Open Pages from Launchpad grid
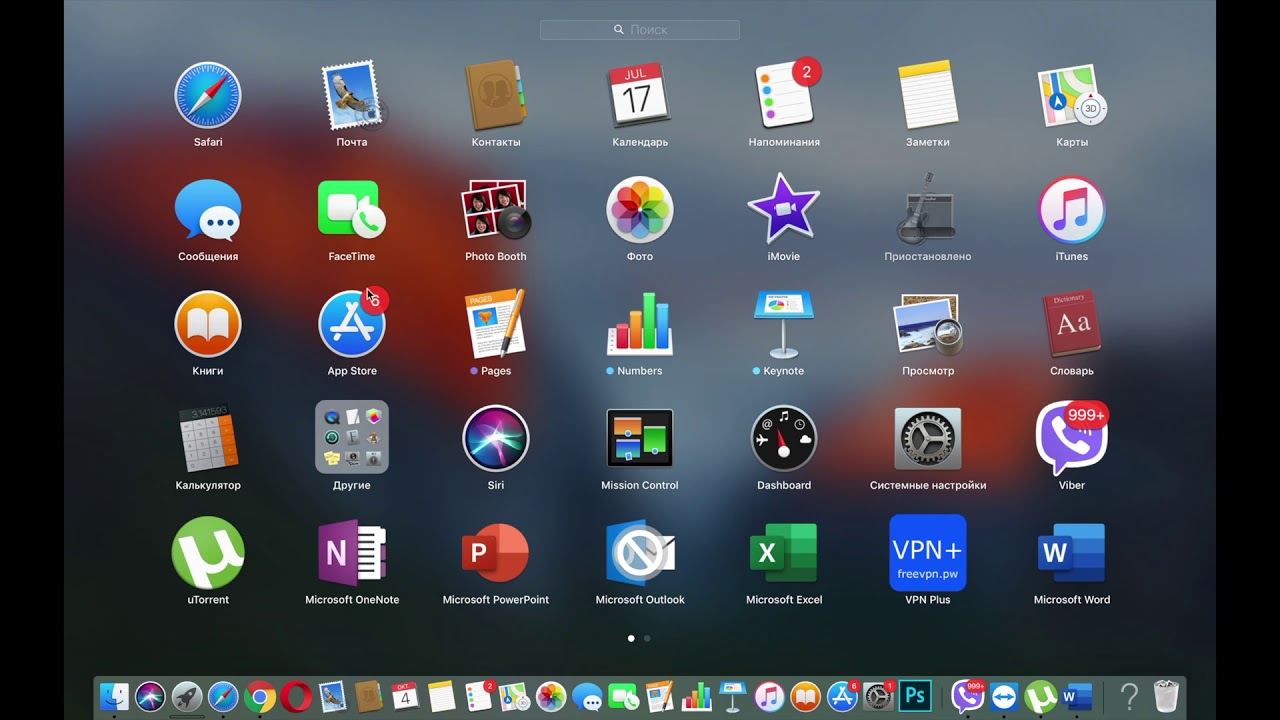1280x720 pixels. click(496, 324)
